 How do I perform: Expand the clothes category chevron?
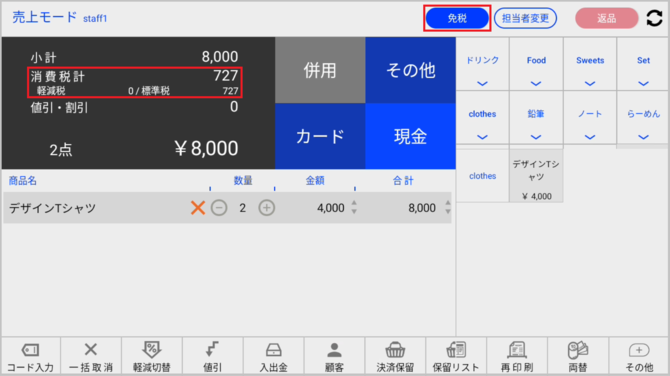(482, 137)
